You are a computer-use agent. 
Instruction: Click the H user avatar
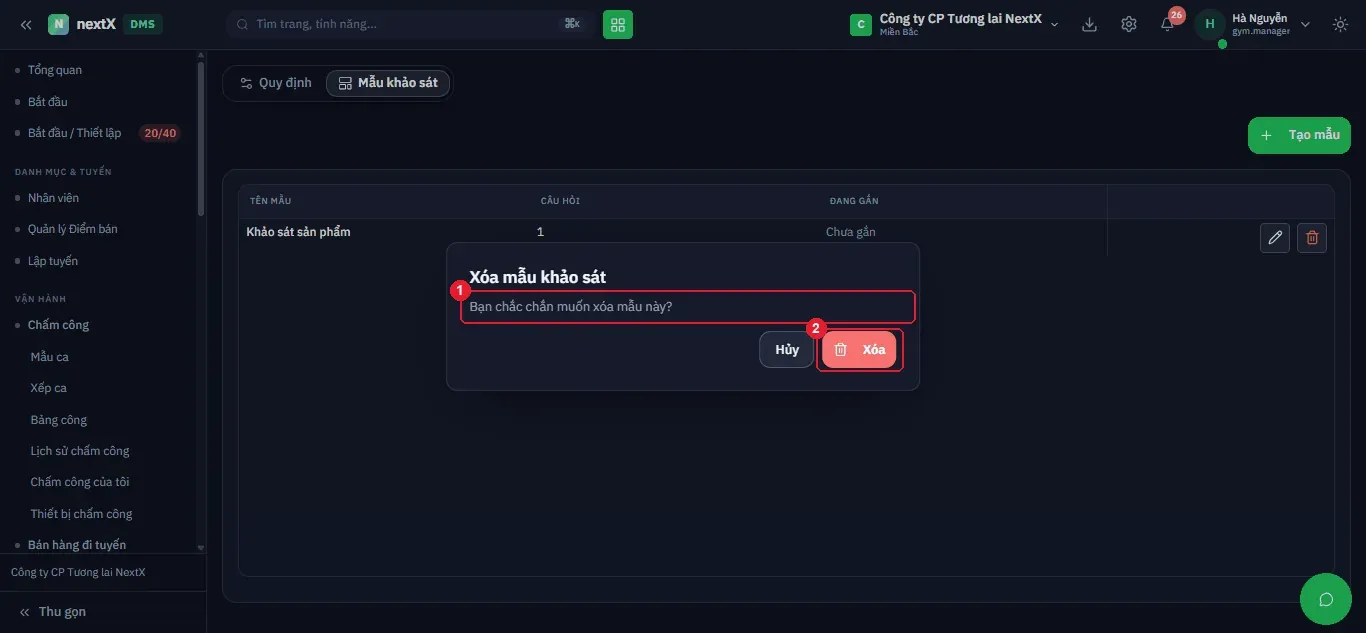coord(1210,24)
